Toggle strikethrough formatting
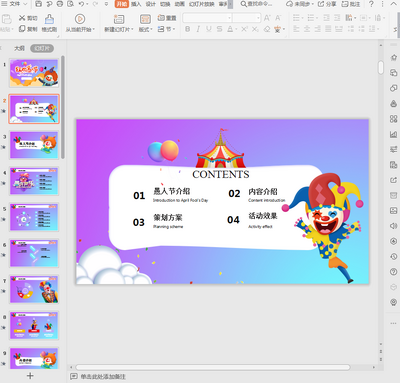The height and width of the screenshot is (383, 400). tap(219, 29)
